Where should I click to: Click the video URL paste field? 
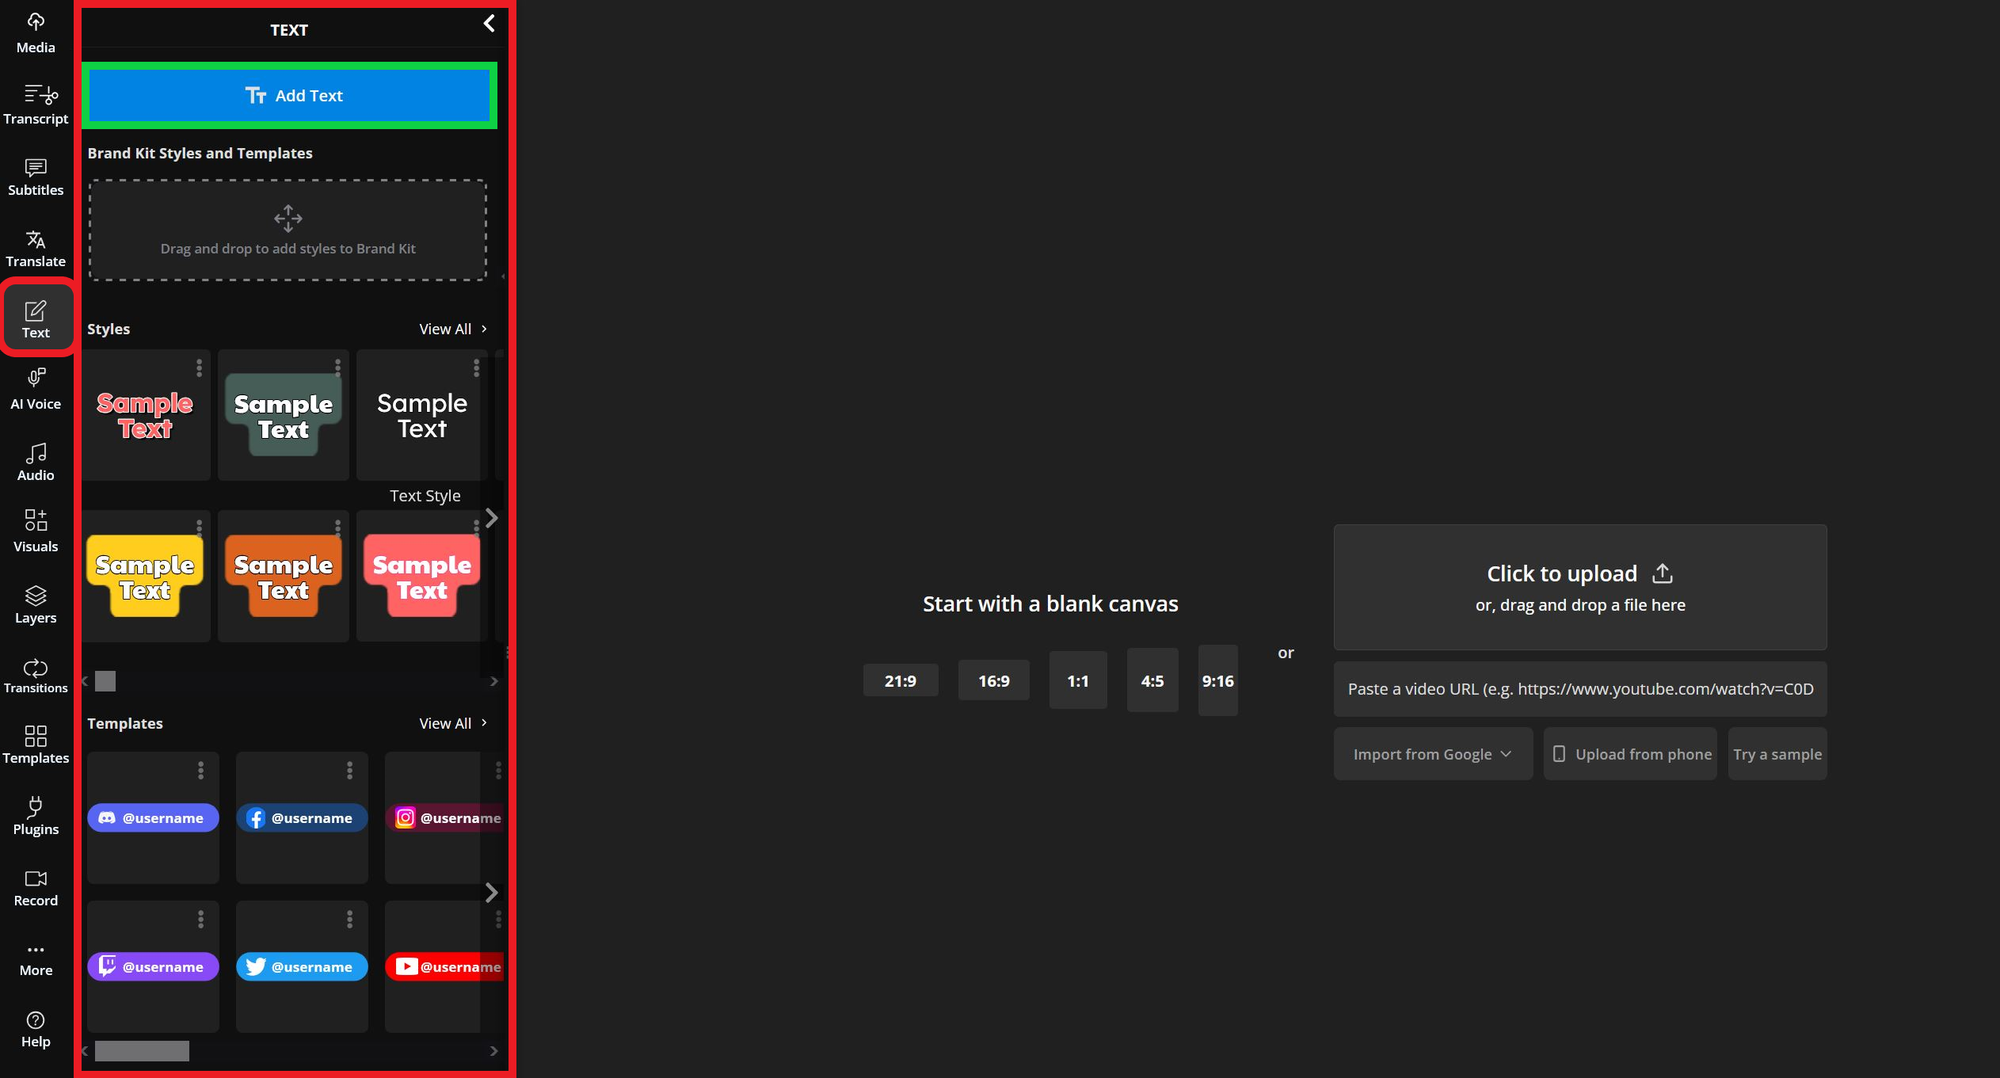(1579, 689)
